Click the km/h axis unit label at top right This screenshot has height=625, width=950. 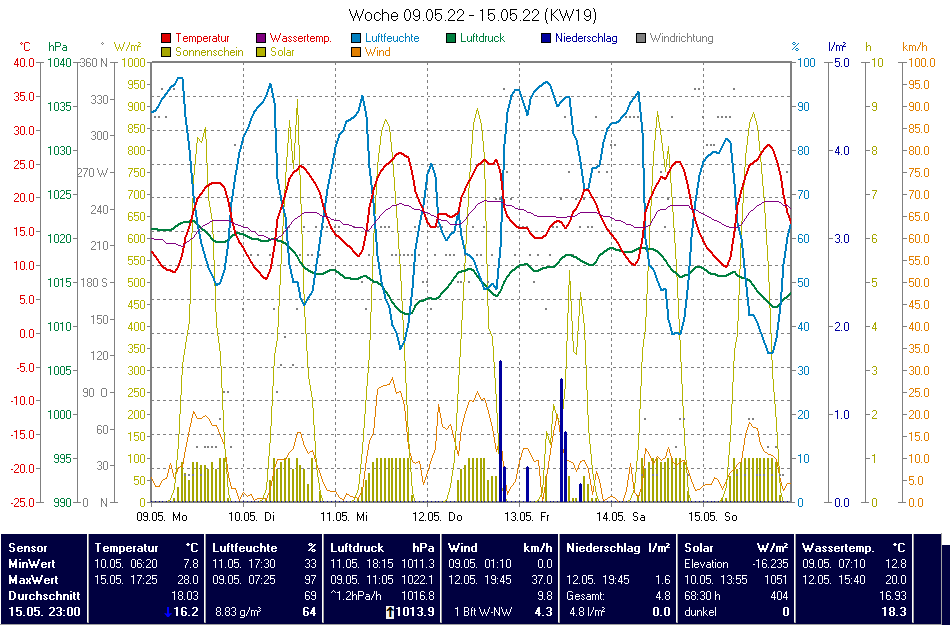click(914, 47)
